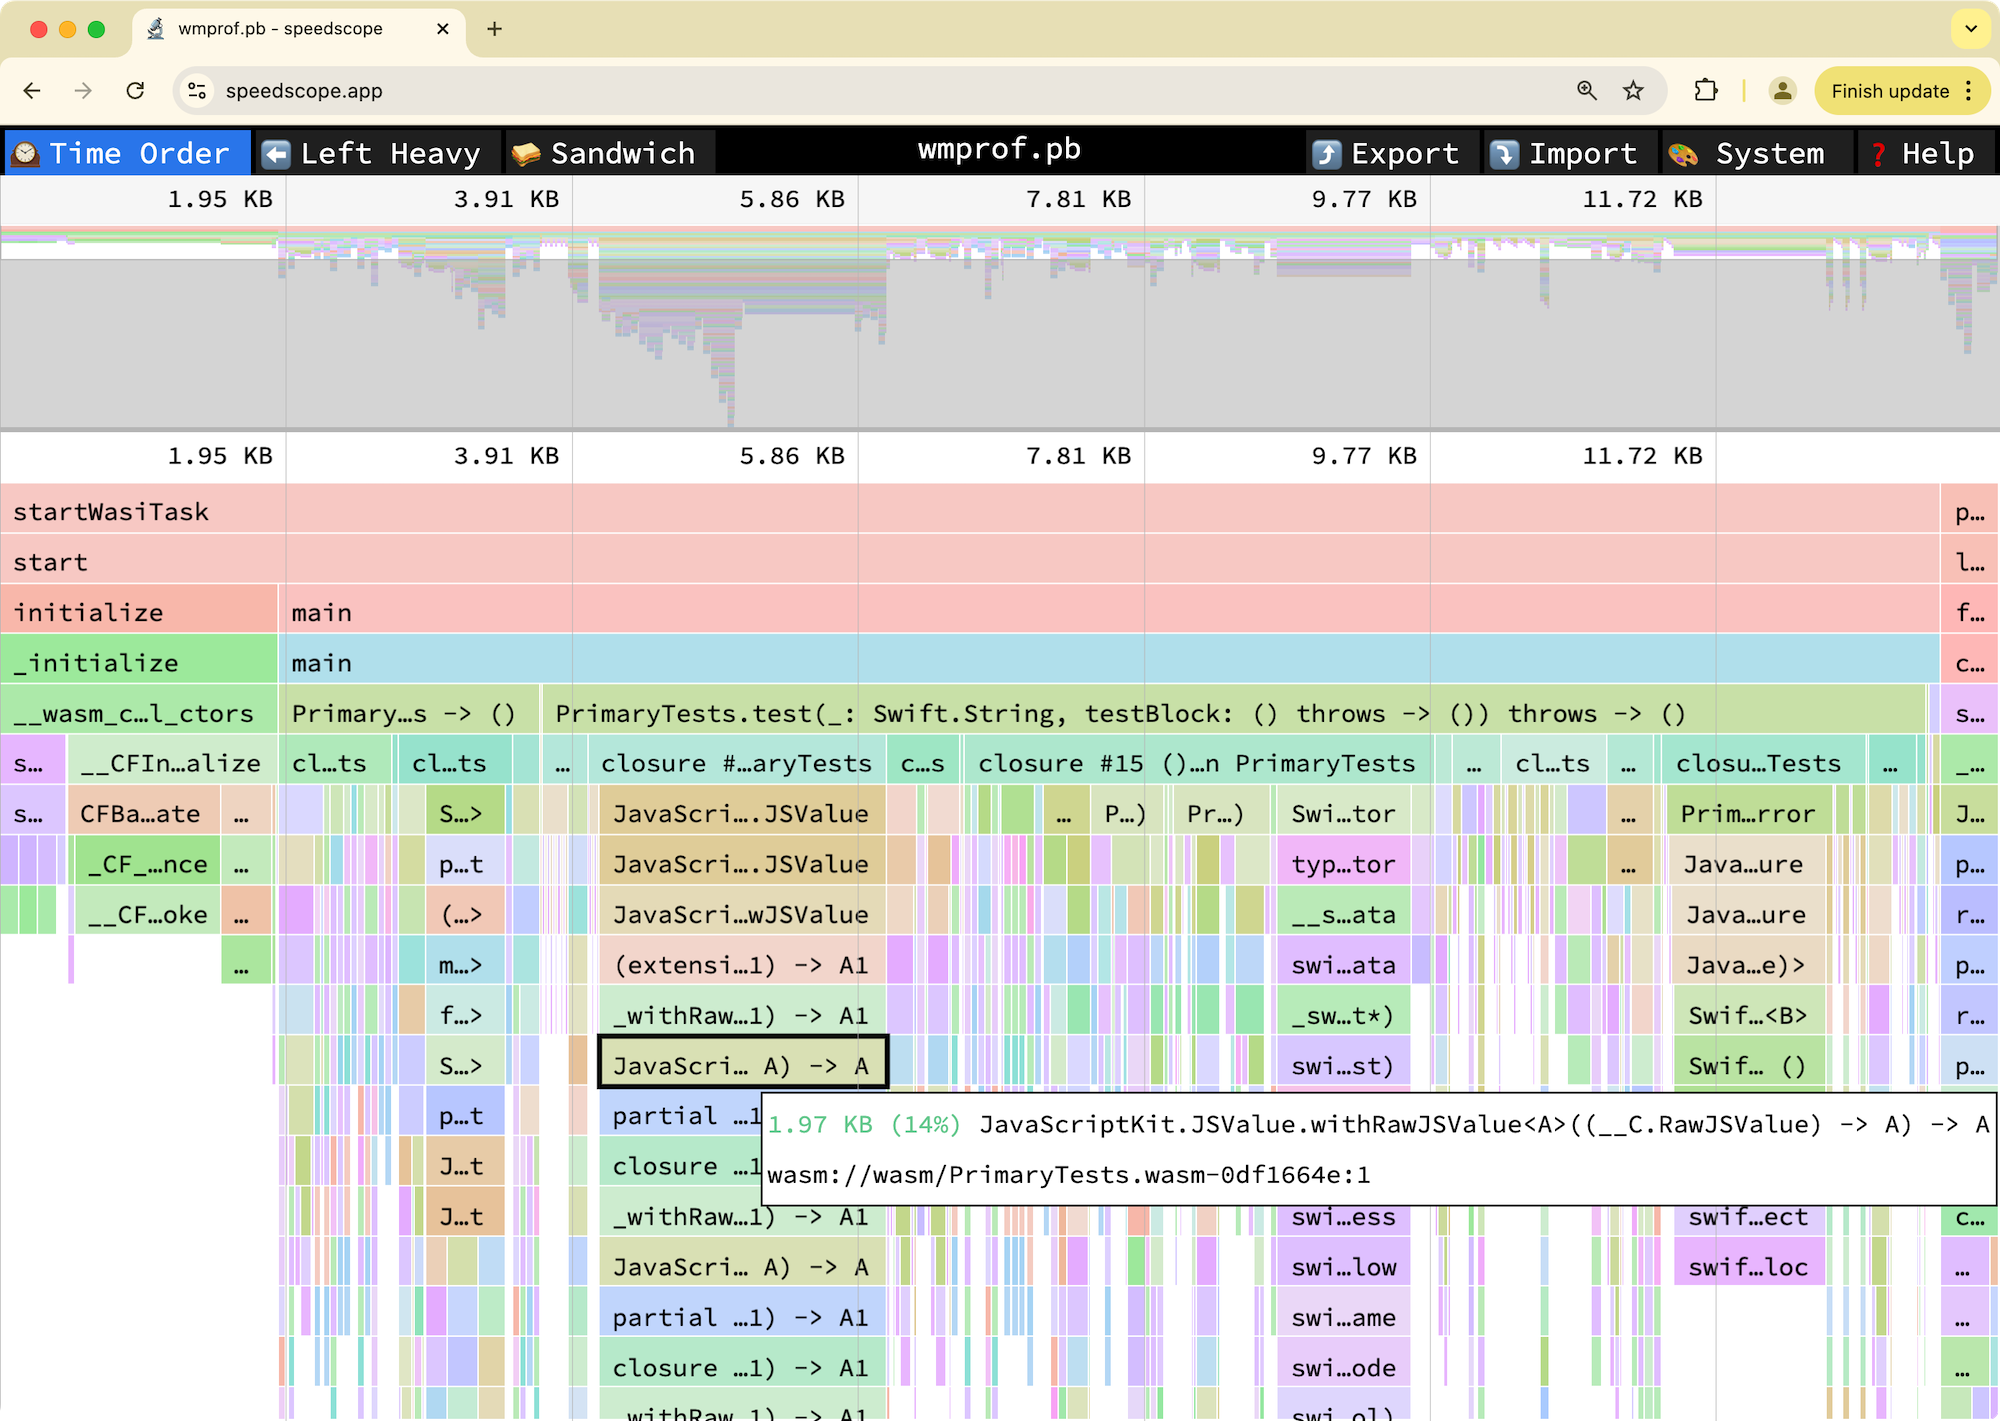Select the Time Order view

127,153
